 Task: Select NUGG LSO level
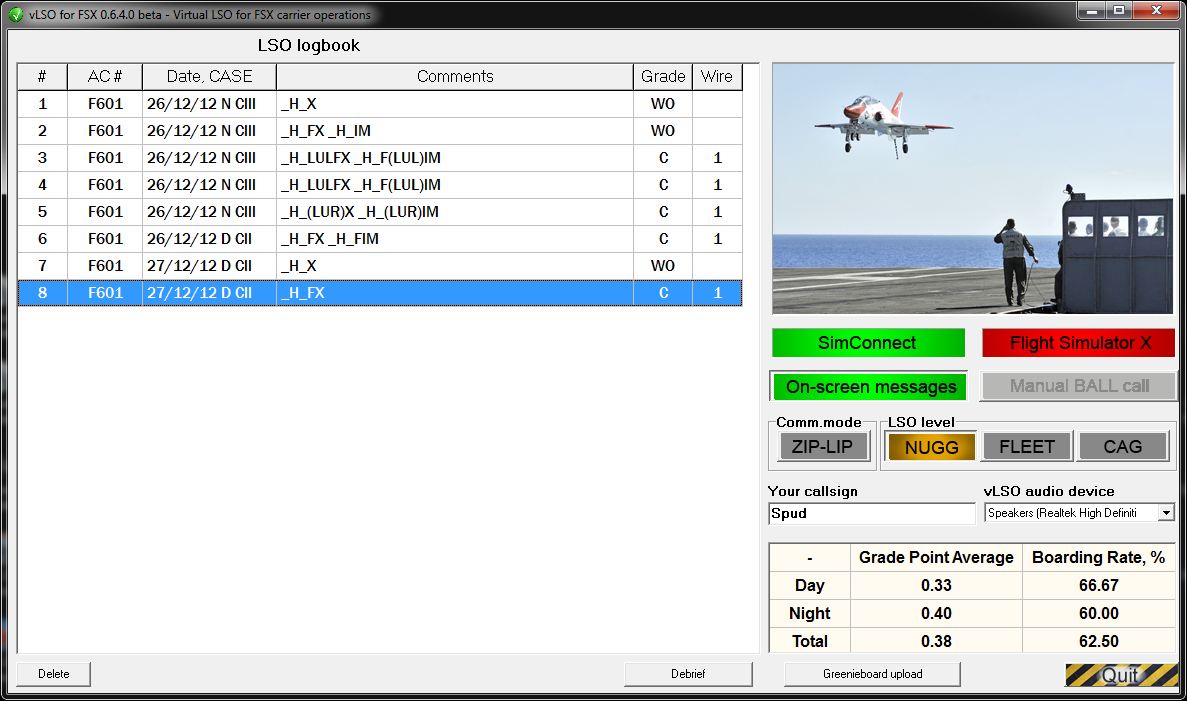(931, 447)
